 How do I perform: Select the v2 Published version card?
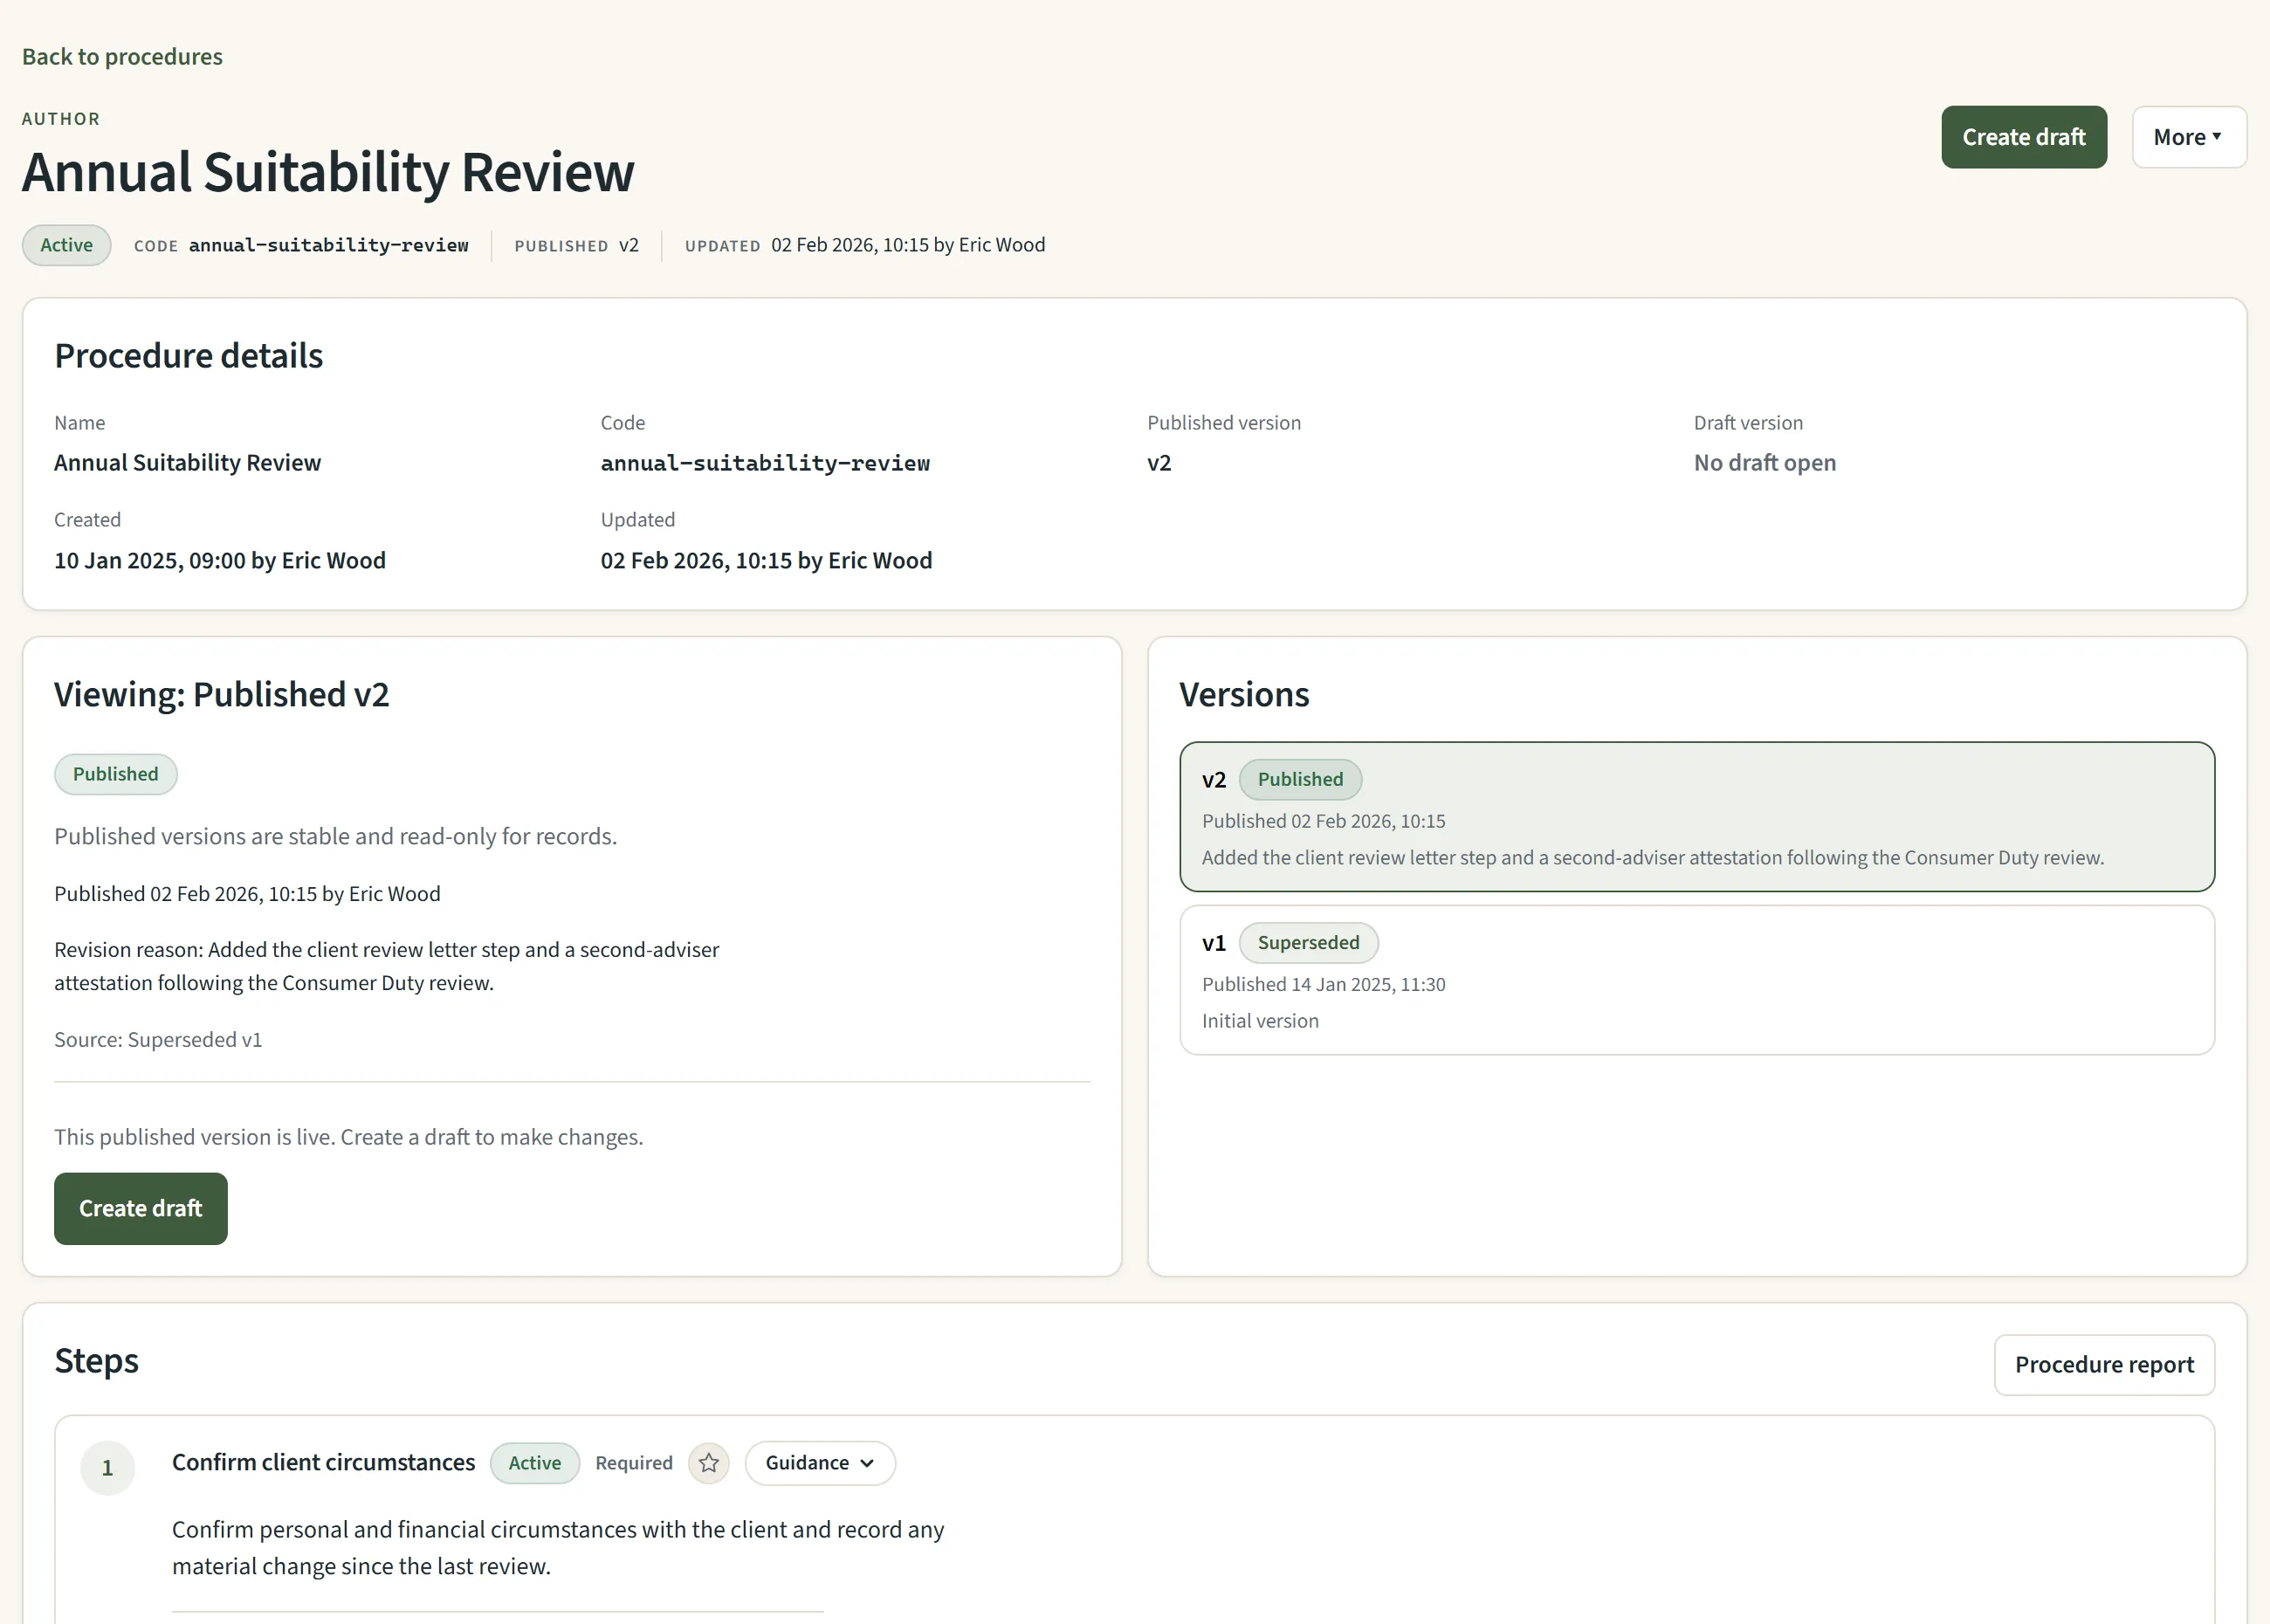(x=1697, y=816)
